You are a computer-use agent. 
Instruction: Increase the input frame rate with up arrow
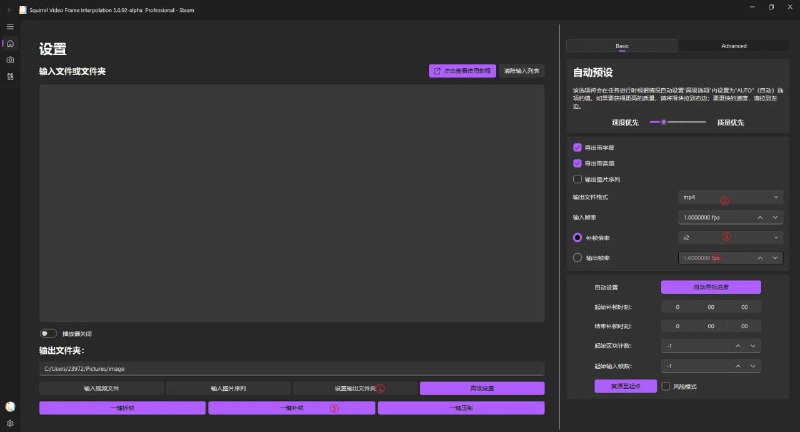click(759, 217)
